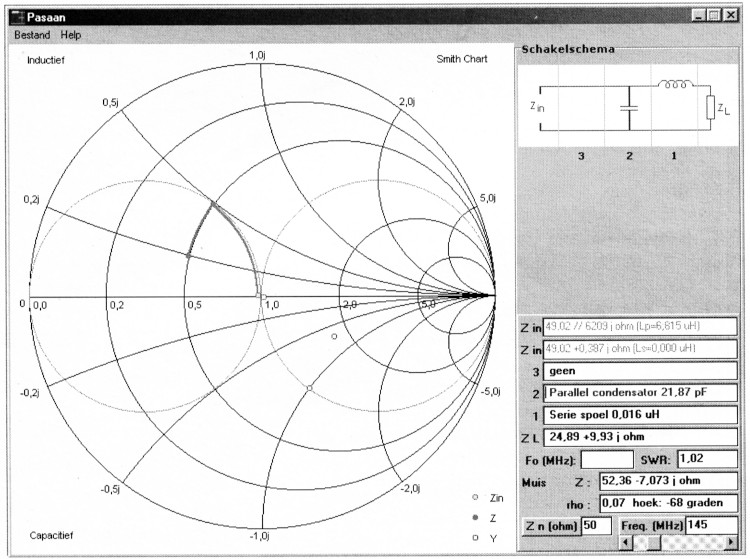Click the '-1,0j' label below Smith chart
750x559 pixels.
coord(259,536)
